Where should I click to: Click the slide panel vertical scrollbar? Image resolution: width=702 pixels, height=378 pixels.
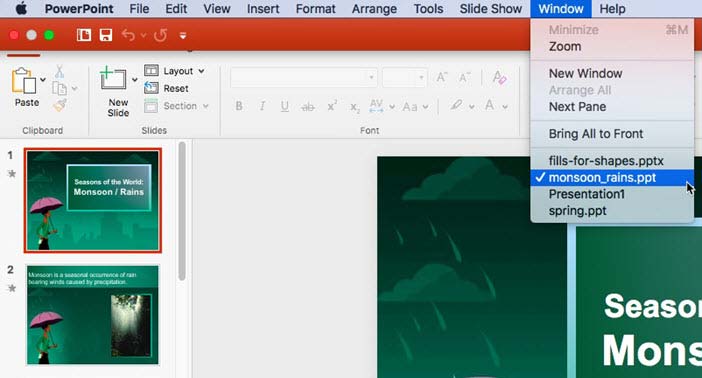pos(182,211)
